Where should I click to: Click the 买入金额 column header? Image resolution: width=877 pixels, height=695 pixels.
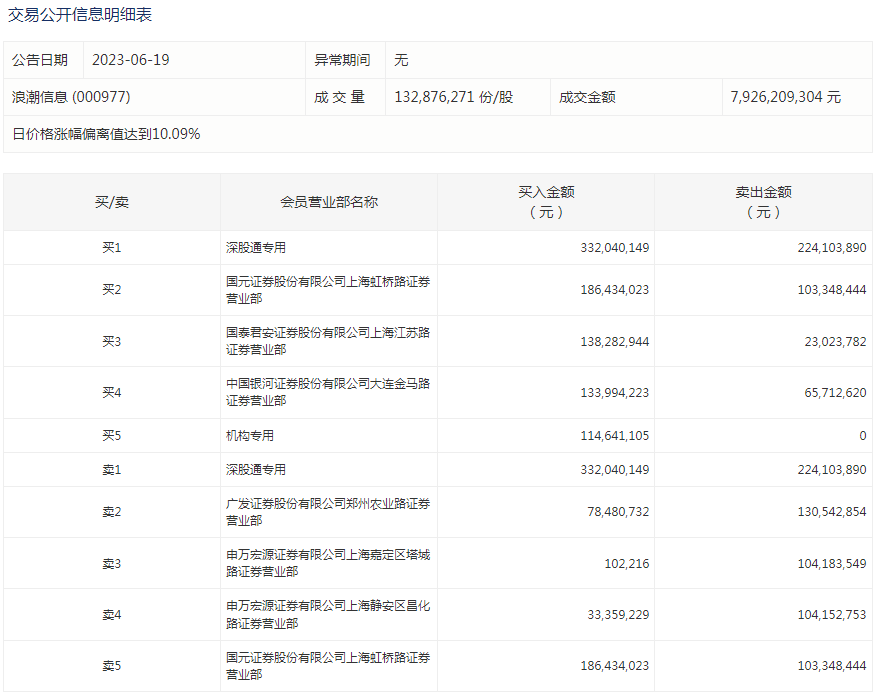click(x=545, y=202)
